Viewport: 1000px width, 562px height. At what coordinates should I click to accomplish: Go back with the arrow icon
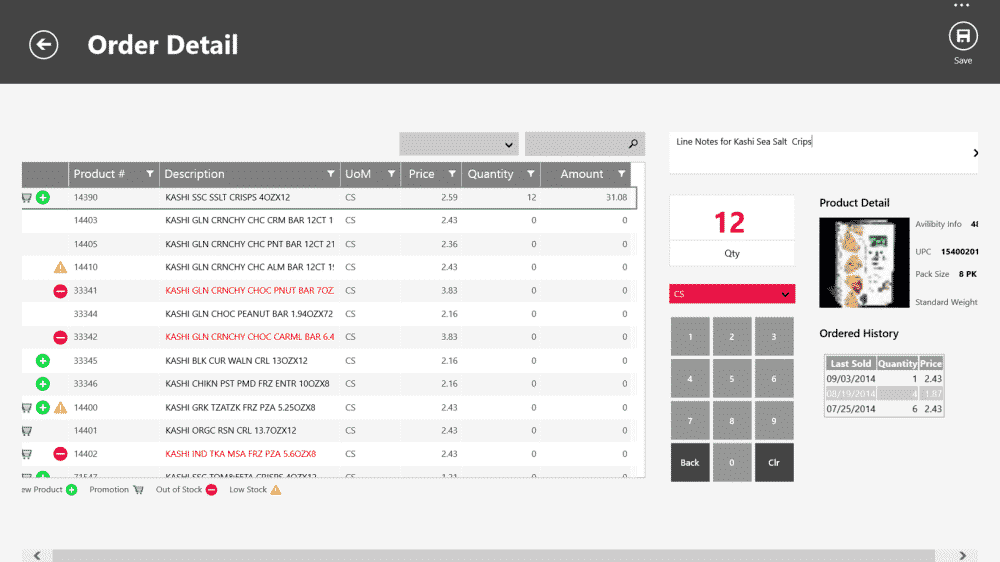[x=43, y=45]
